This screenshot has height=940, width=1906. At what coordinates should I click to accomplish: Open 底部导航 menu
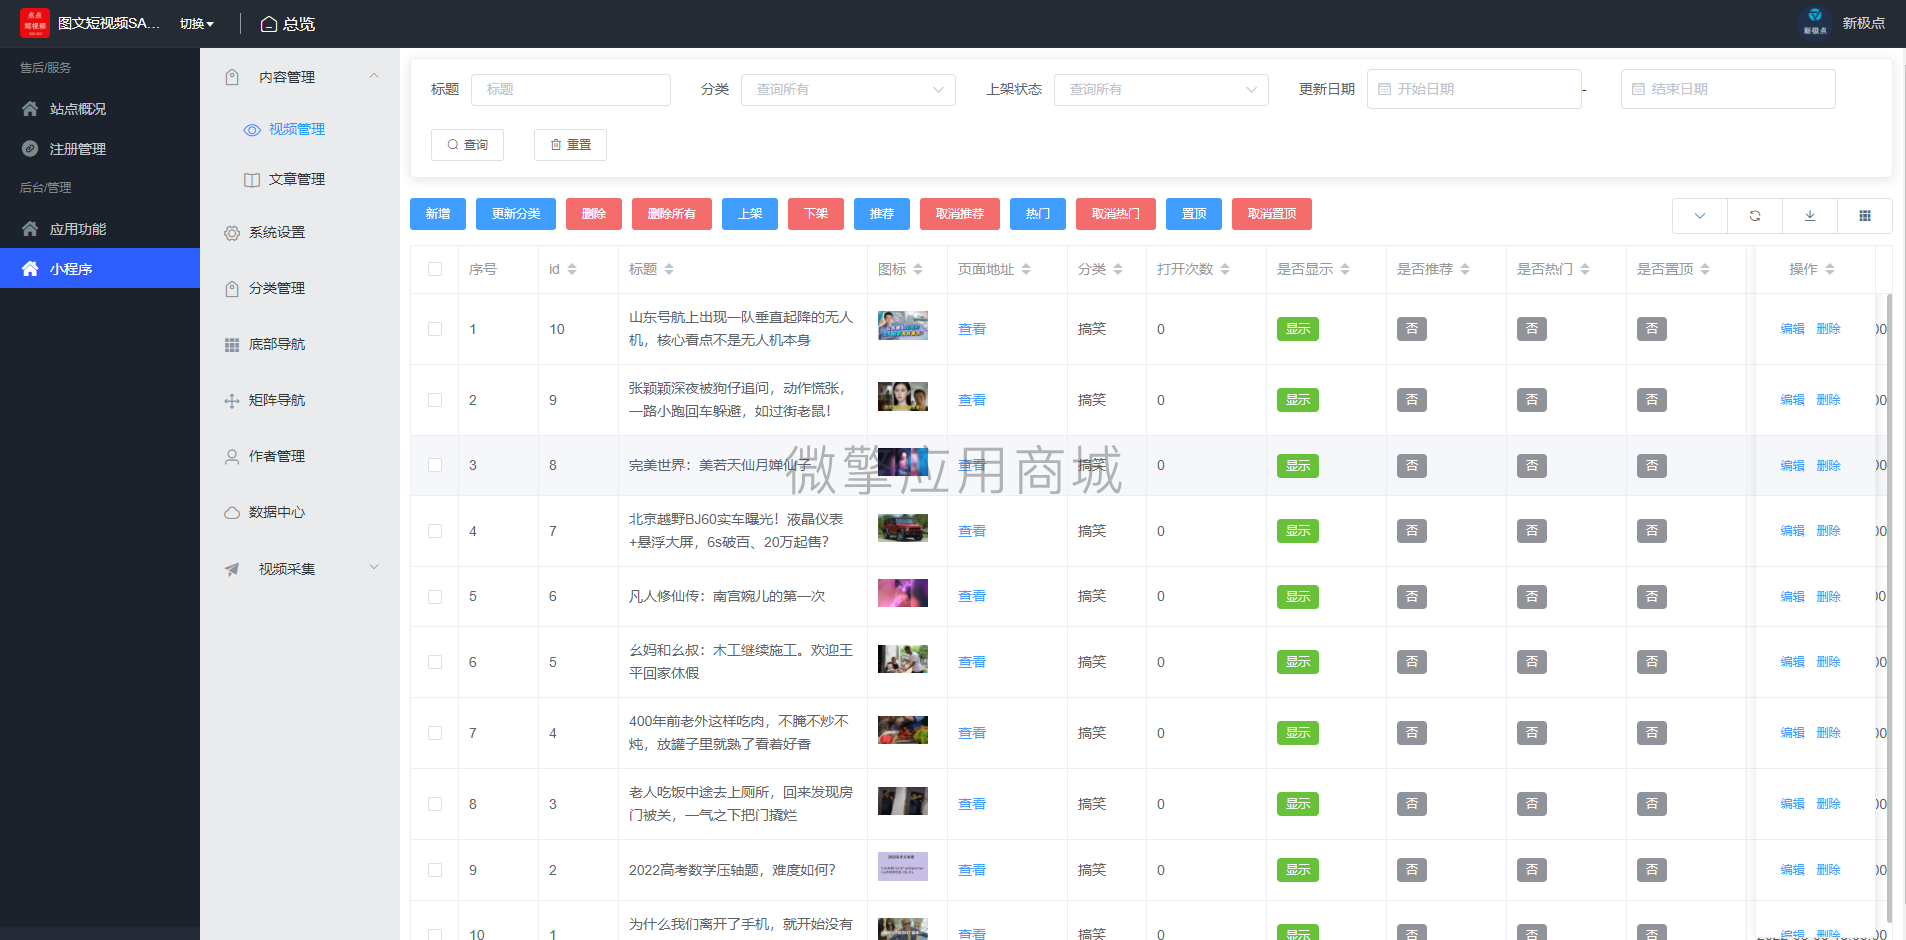tap(300, 344)
